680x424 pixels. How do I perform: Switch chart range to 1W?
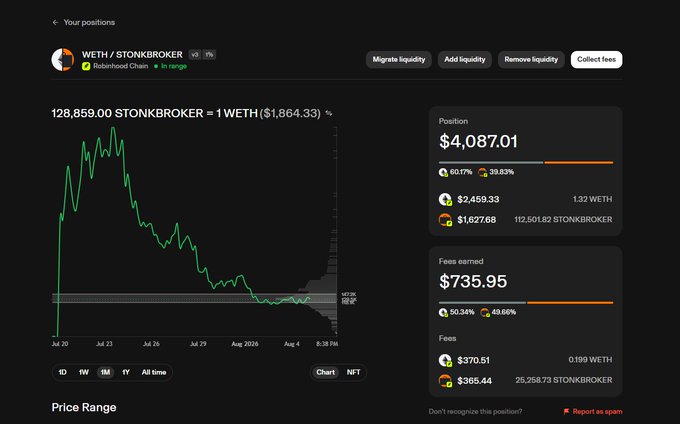(x=84, y=372)
